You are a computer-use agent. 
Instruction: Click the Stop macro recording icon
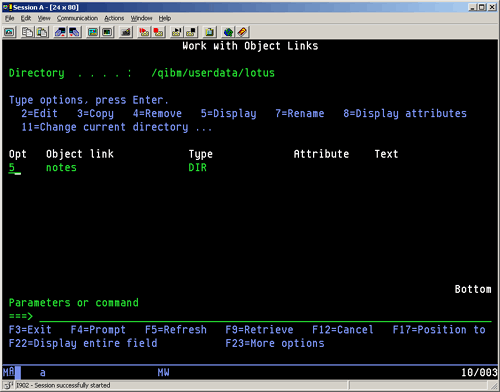[158, 32]
